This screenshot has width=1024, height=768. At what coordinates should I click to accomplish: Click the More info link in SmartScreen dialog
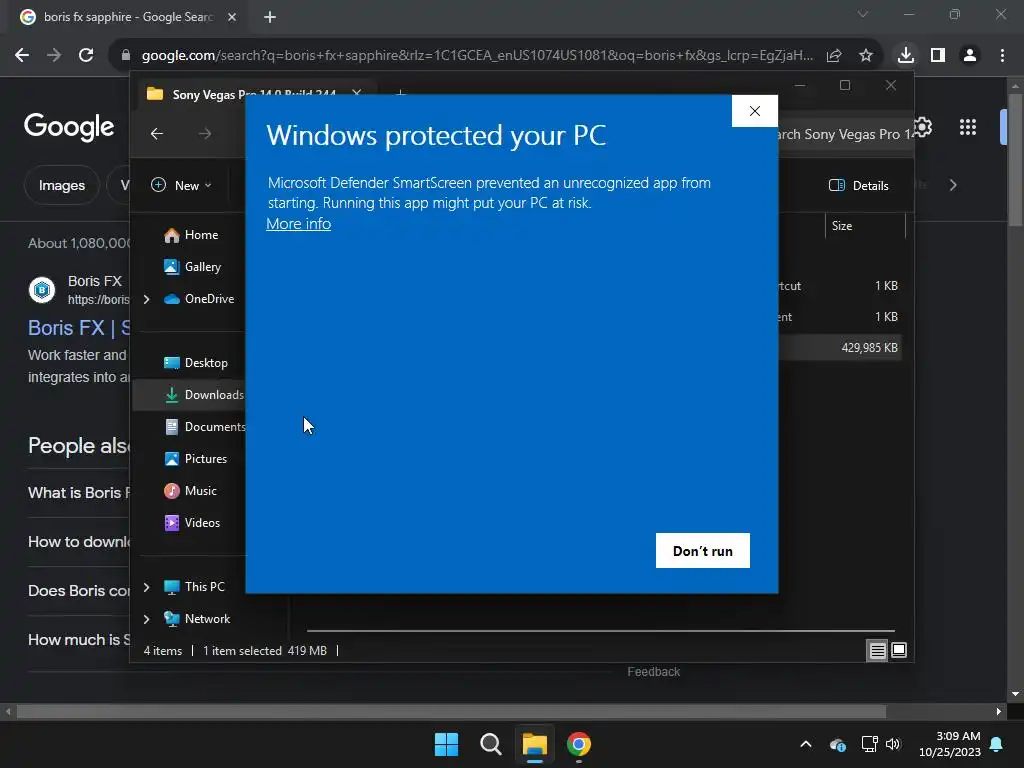pos(298,224)
